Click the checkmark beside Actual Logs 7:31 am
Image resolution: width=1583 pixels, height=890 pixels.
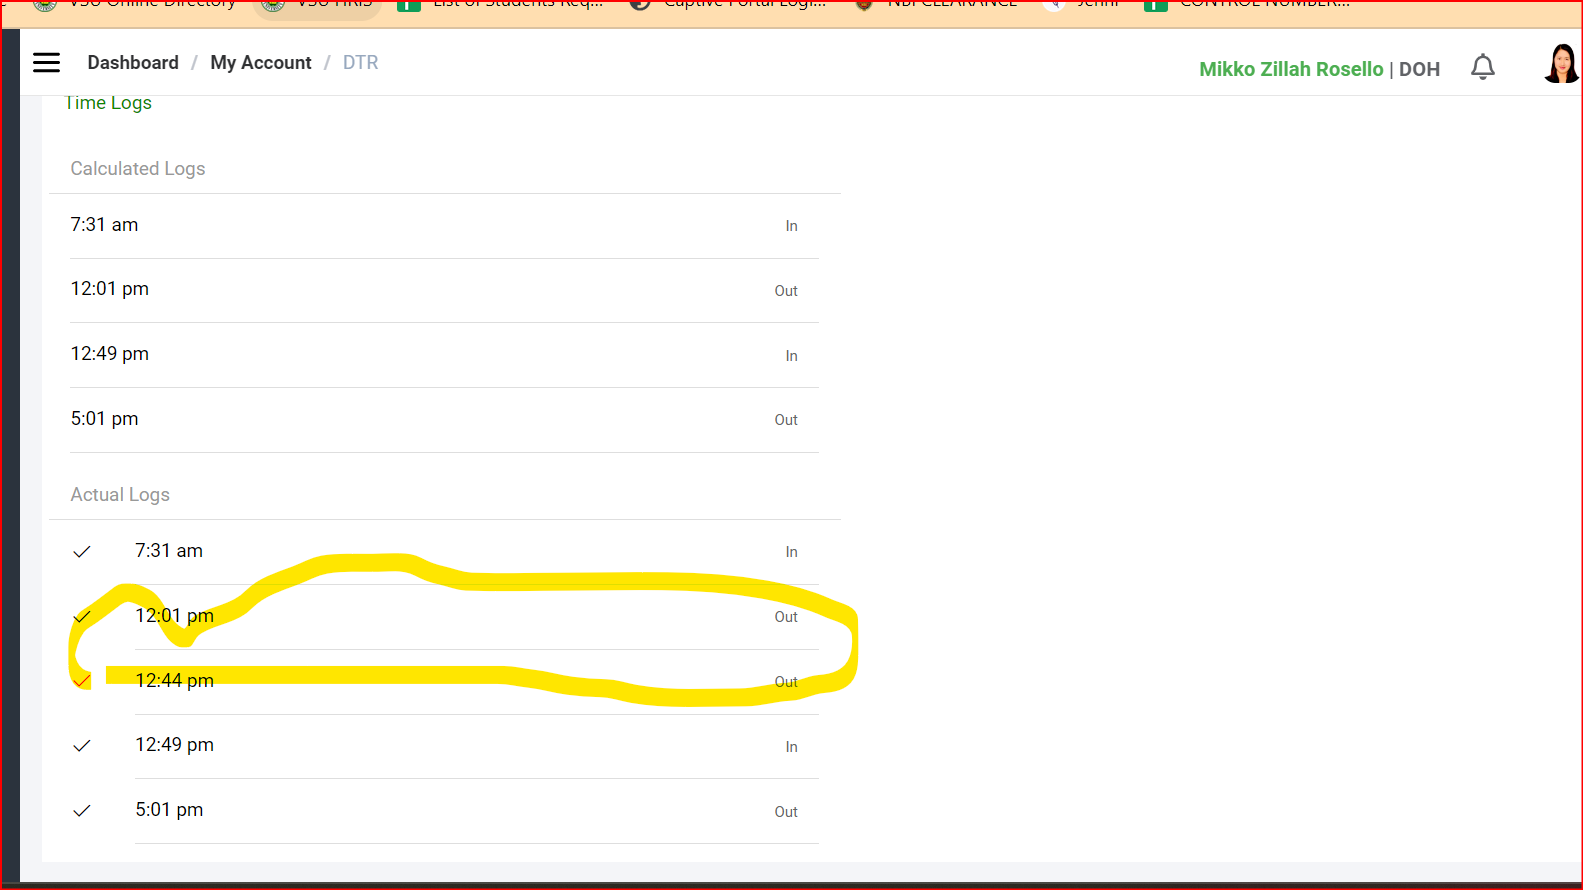tap(82, 552)
